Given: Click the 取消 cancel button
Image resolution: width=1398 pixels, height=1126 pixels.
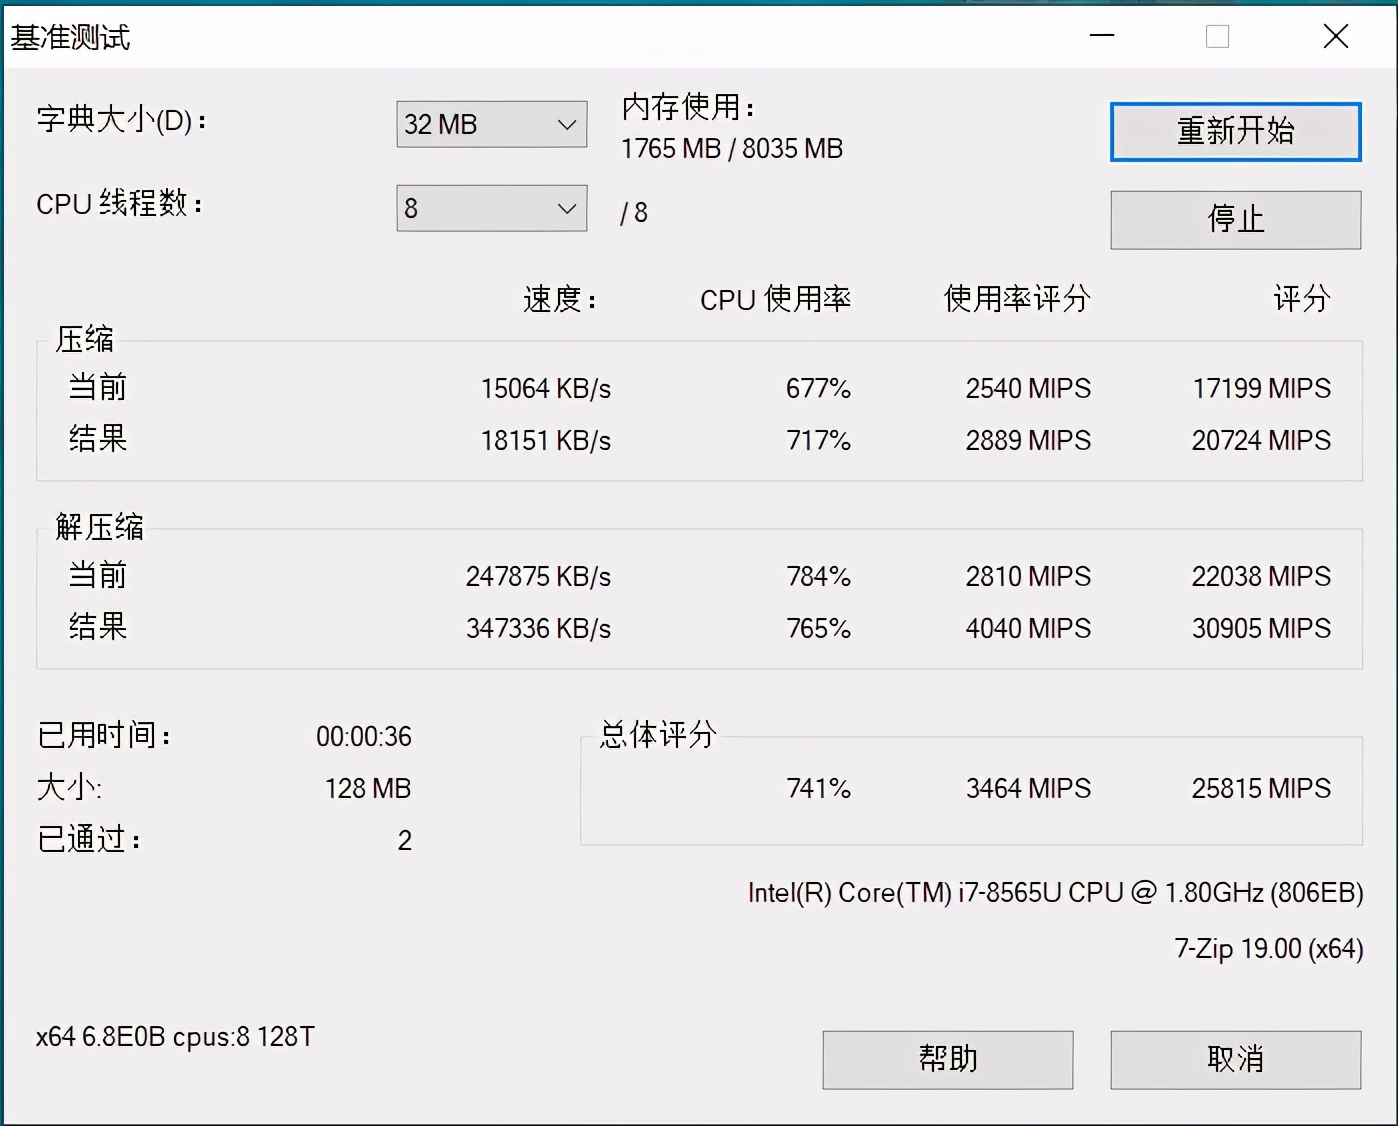Looking at the screenshot, I should pos(1235,1059).
